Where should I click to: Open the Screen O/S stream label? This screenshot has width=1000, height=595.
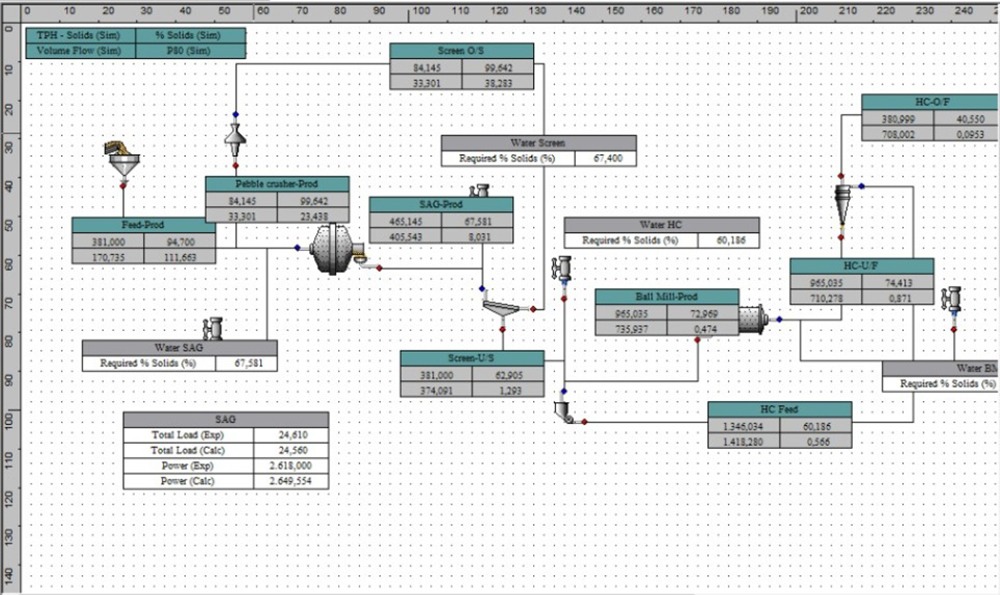coord(461,51)
